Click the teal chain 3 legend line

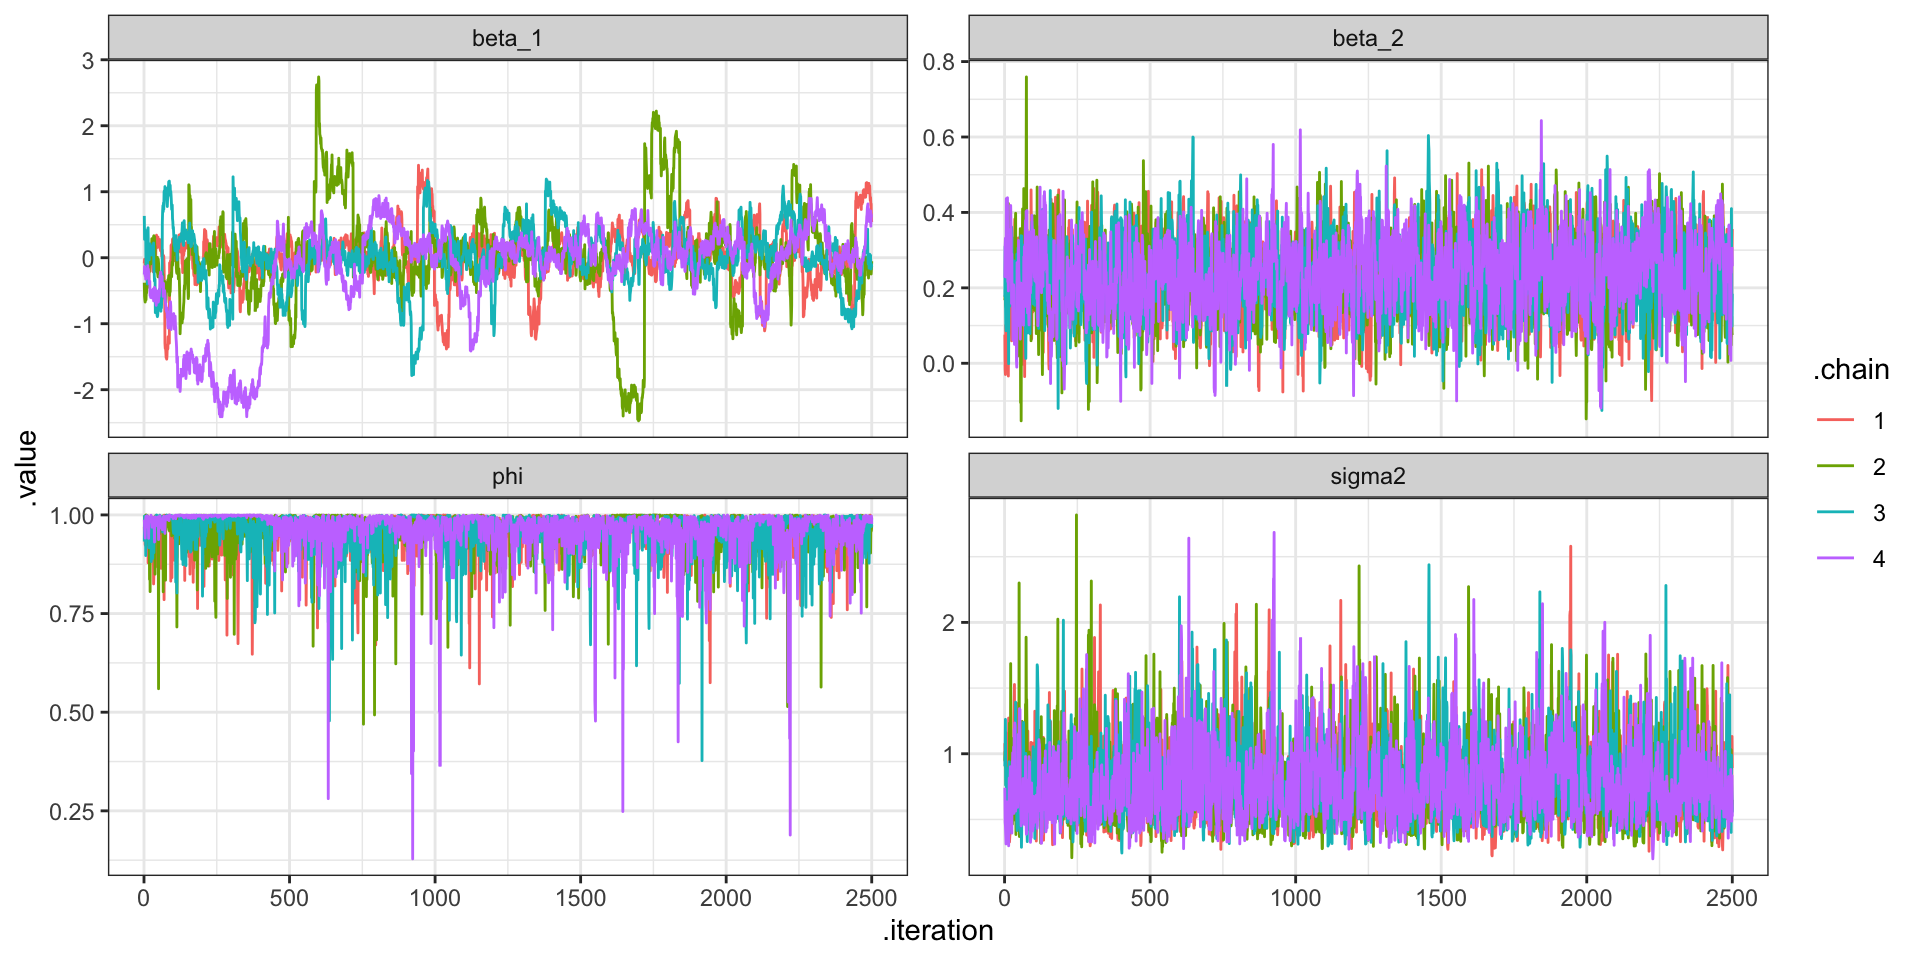[x=1835, y=513]
